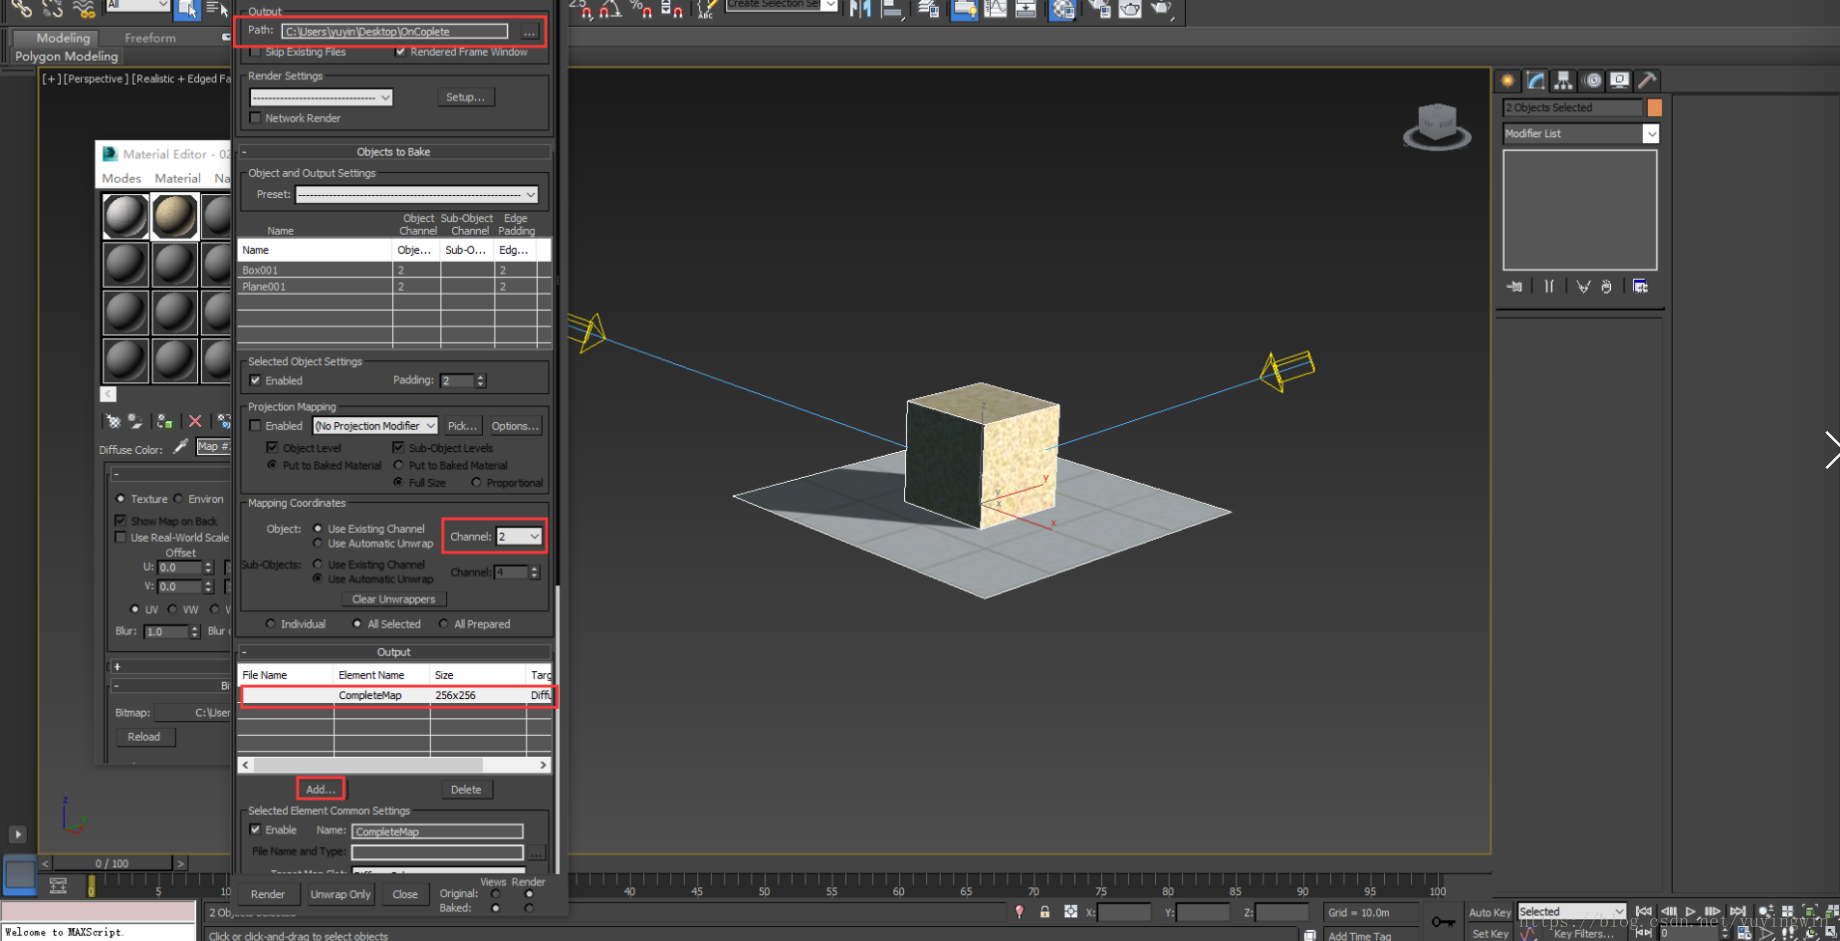Open the Selected key filter dropdown

pyautogui.click(x=1572, y=912)
